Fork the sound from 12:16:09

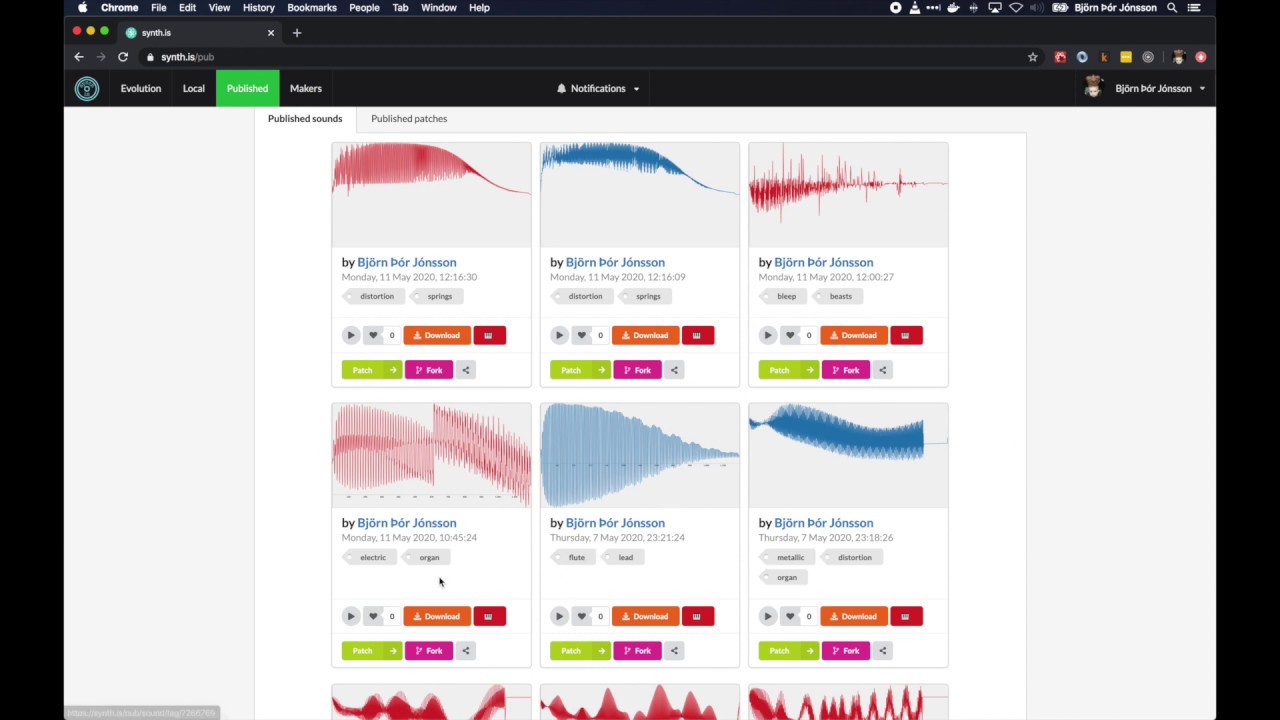click(637, 370)
